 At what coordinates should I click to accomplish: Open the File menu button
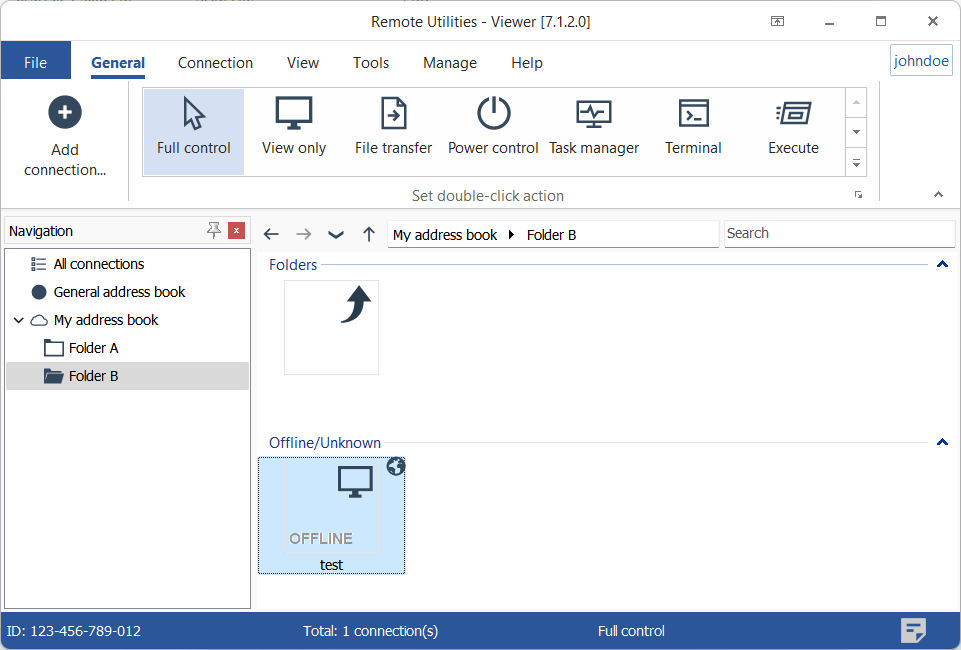pos(35,63)
